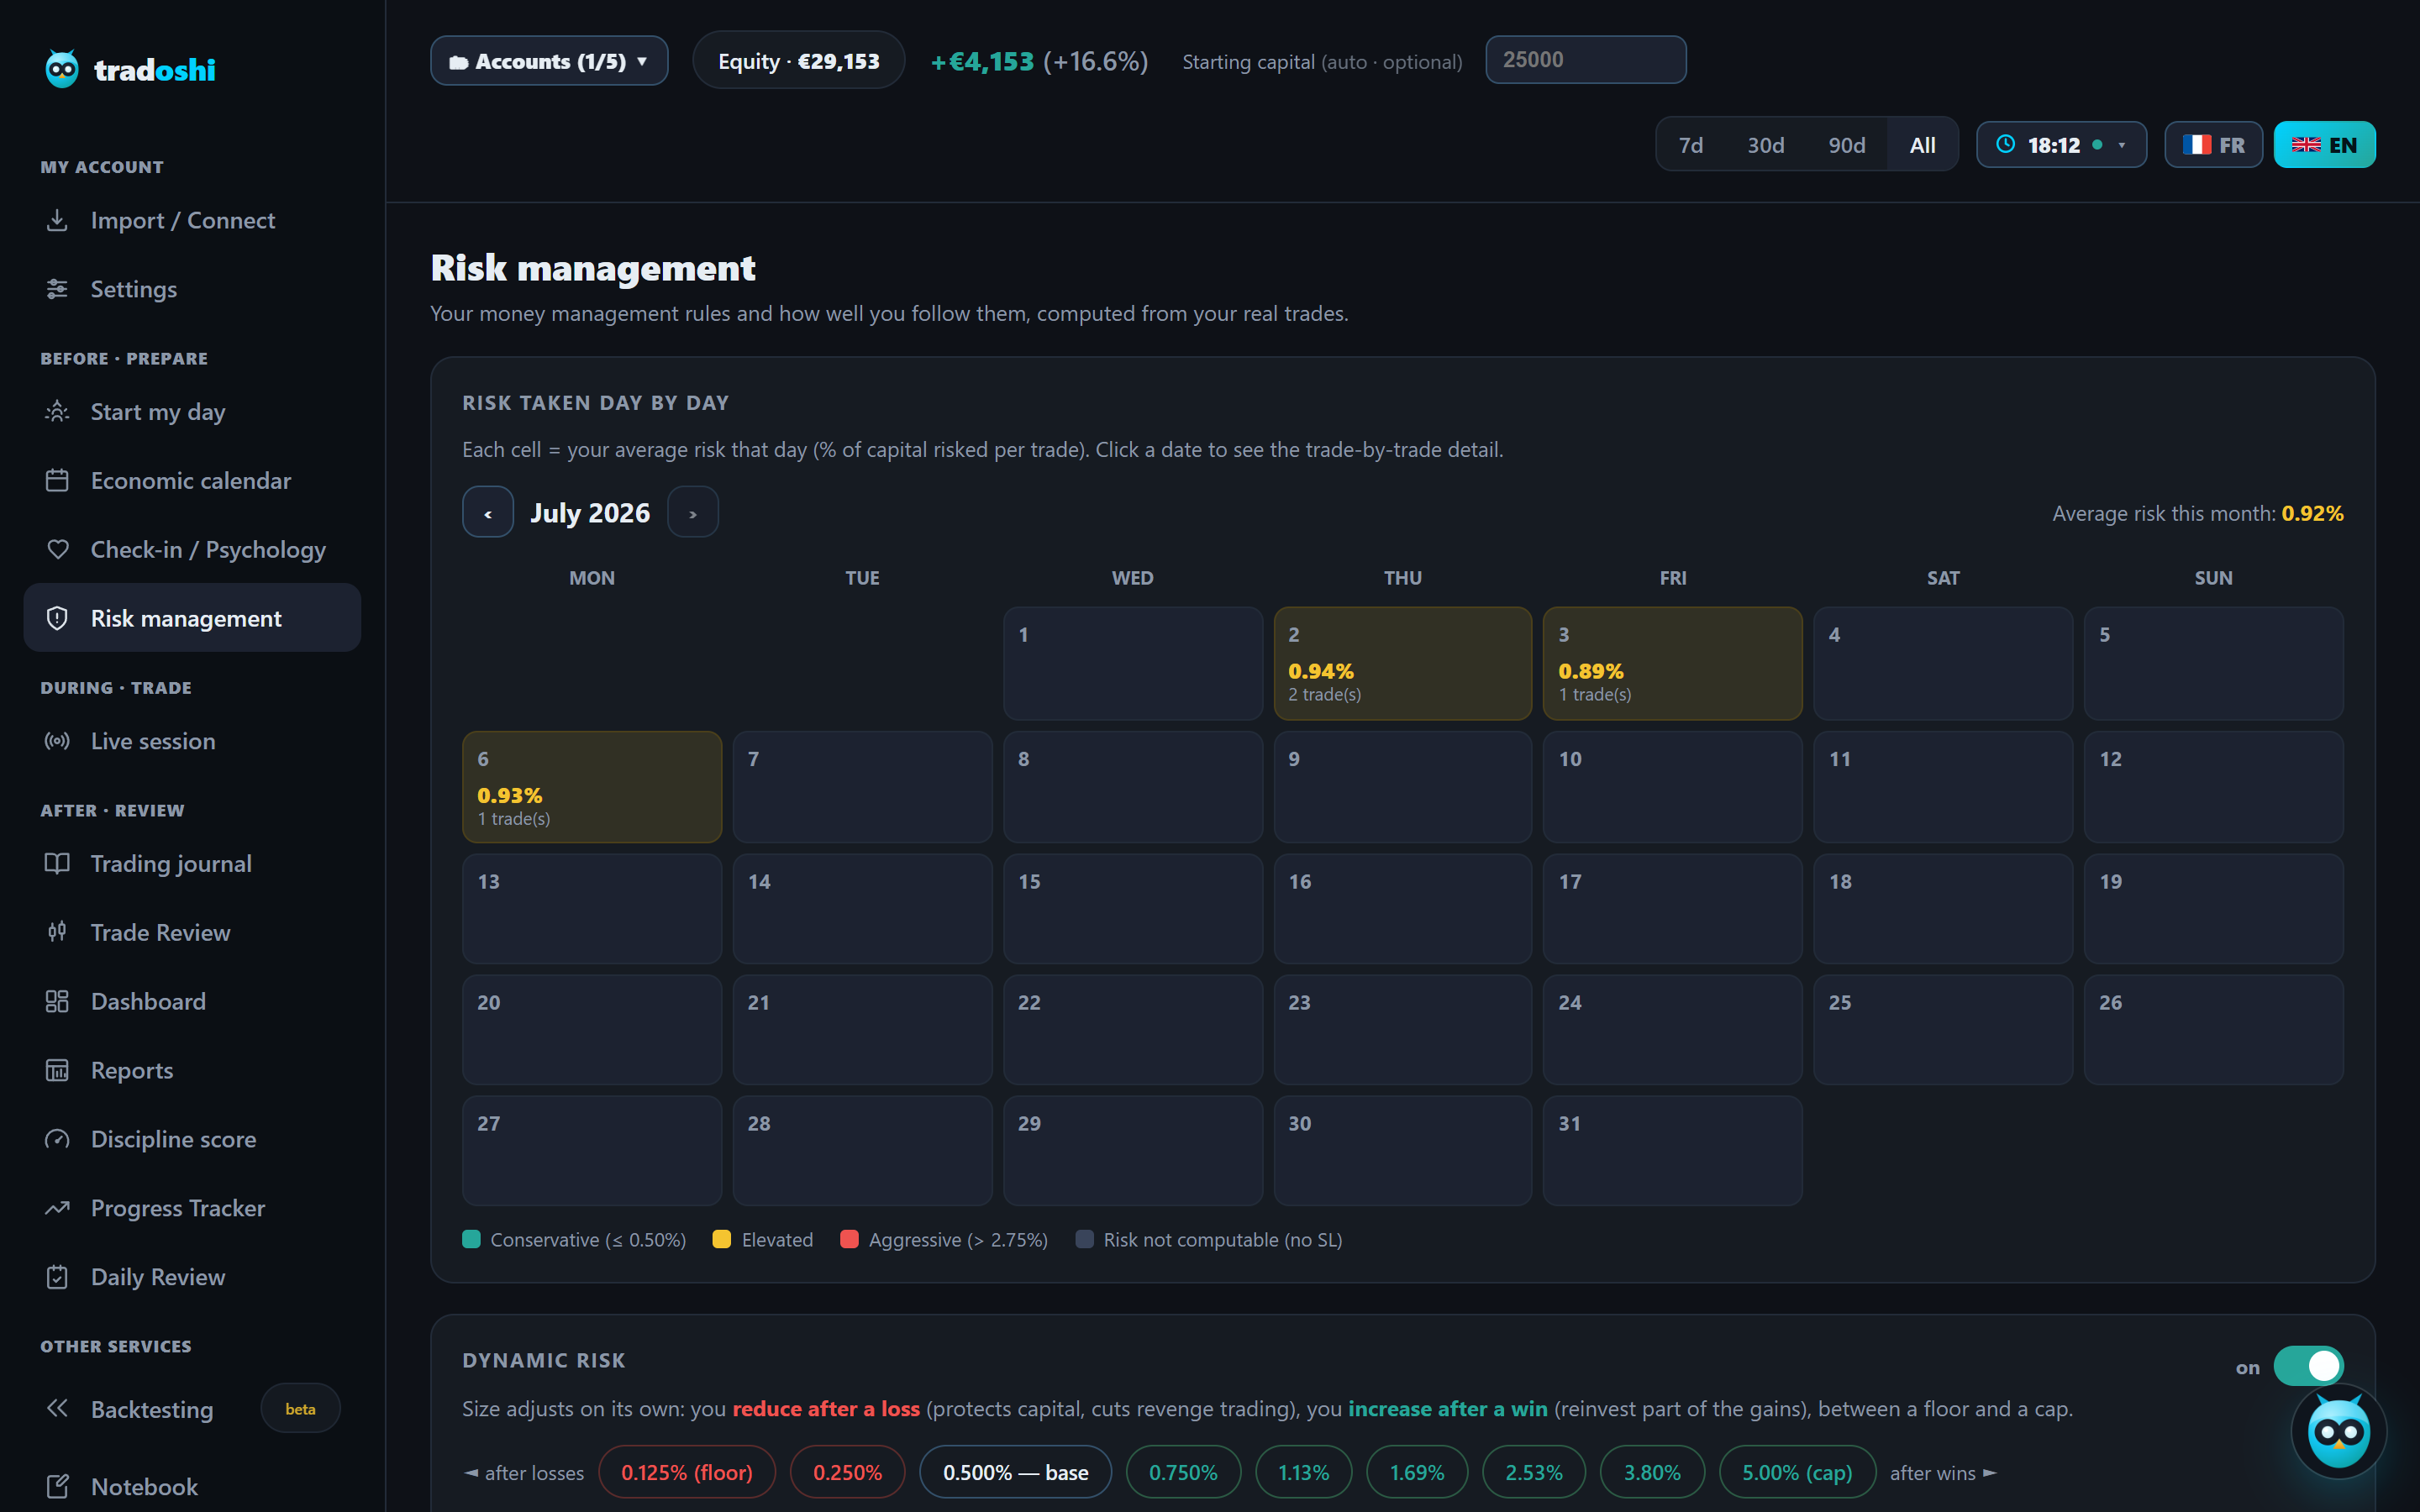The height and width of the screenshot is (1512, 2420).
Task: Expand the Accounts (1/5) dropdown
Action: tap(549, 61)
